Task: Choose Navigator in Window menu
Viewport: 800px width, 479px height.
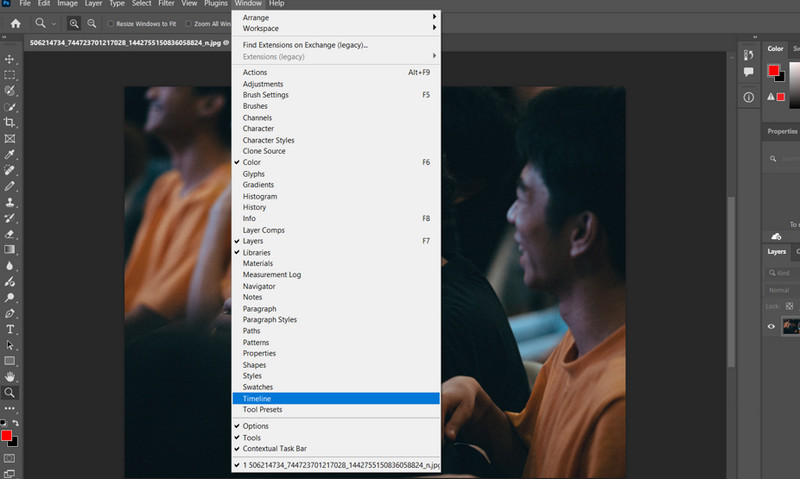Action: tap(336, 286)
